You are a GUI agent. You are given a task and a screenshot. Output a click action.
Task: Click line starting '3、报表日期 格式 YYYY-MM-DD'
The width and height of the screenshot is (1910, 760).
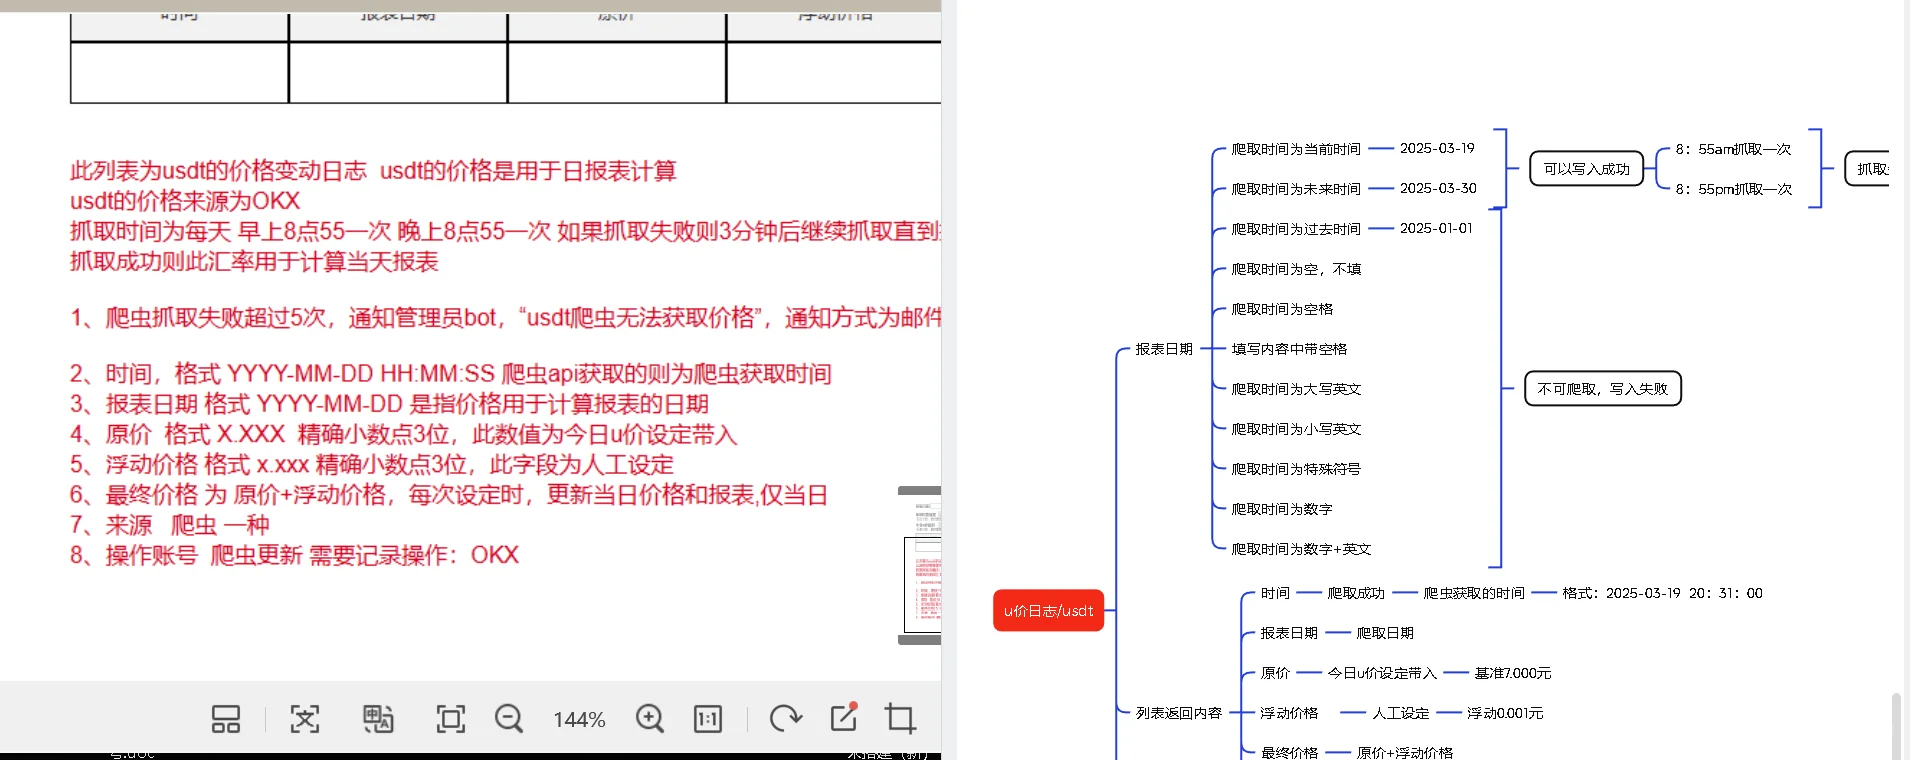point(389,404)
